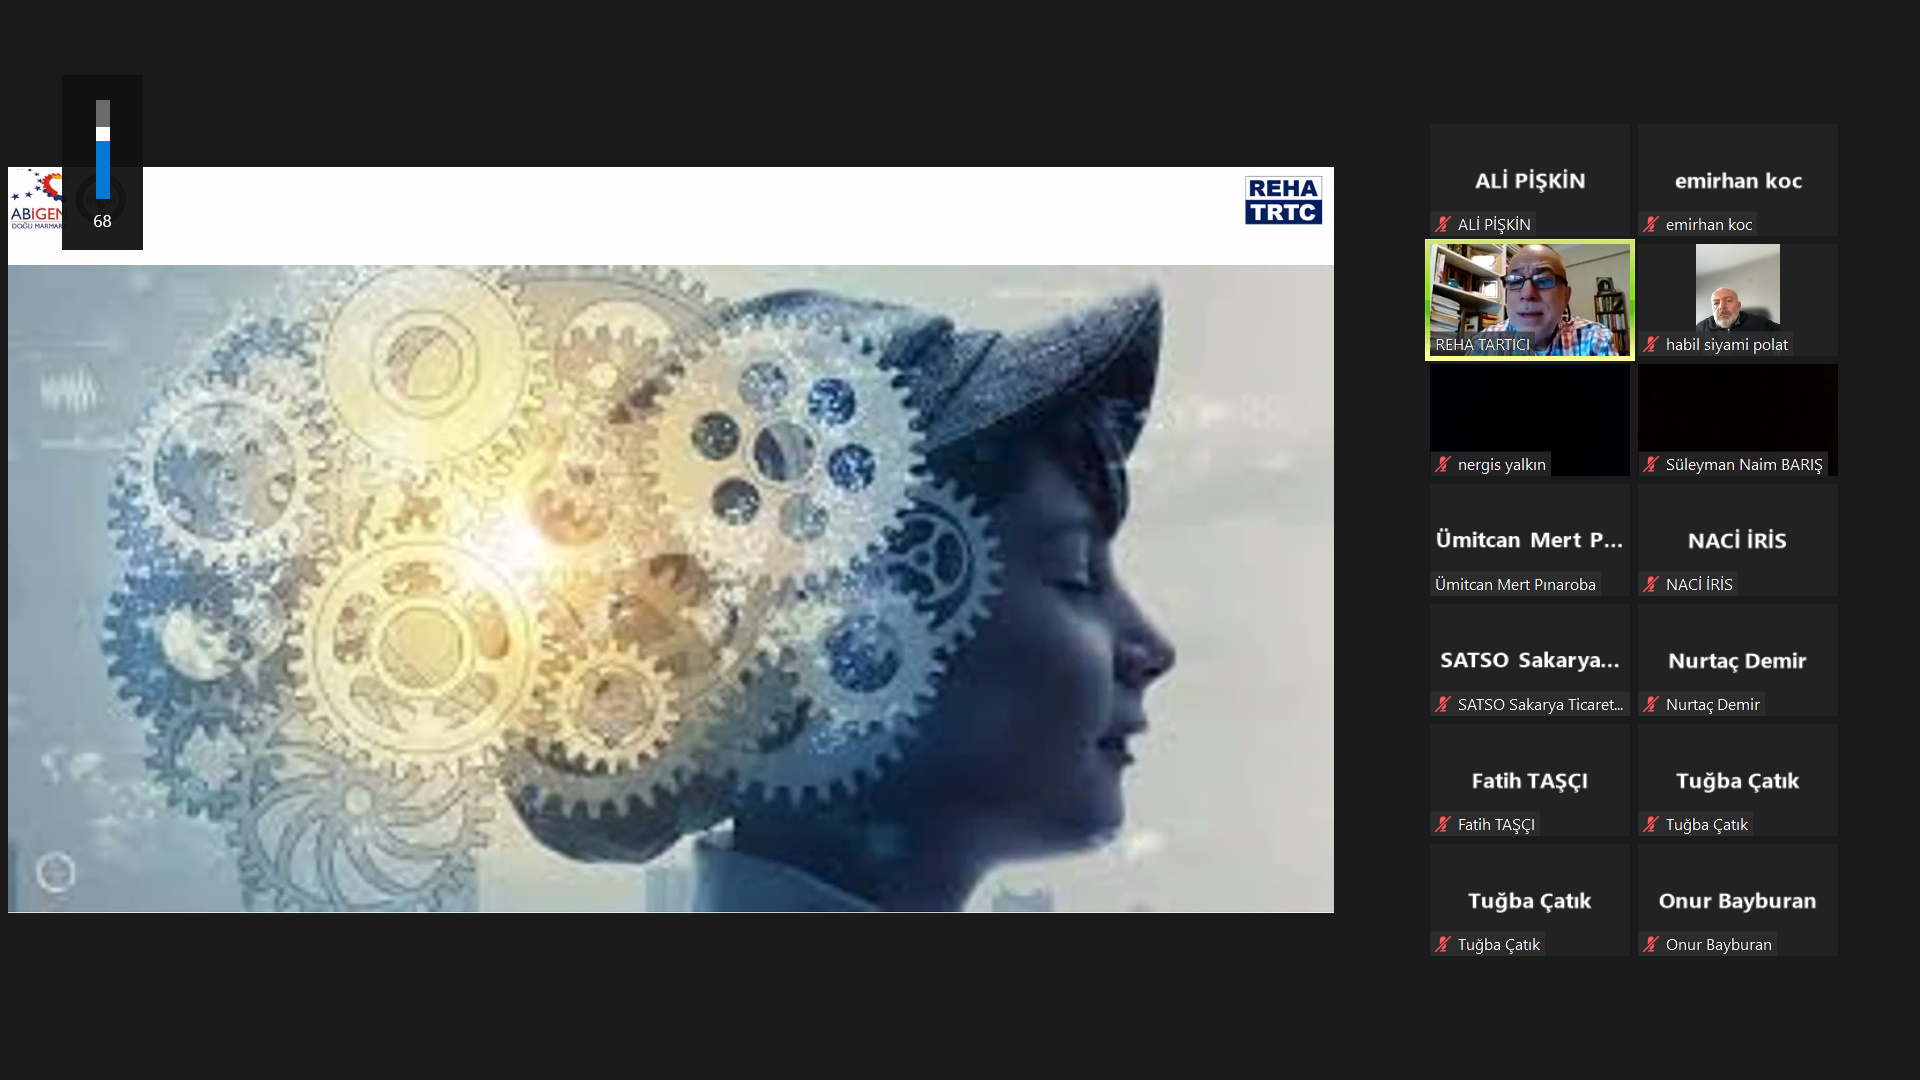The image size is (1920, 1080).
Task: Click muted mic icon beside Nurtaç Demir
Action: (x=1651, y=705)
